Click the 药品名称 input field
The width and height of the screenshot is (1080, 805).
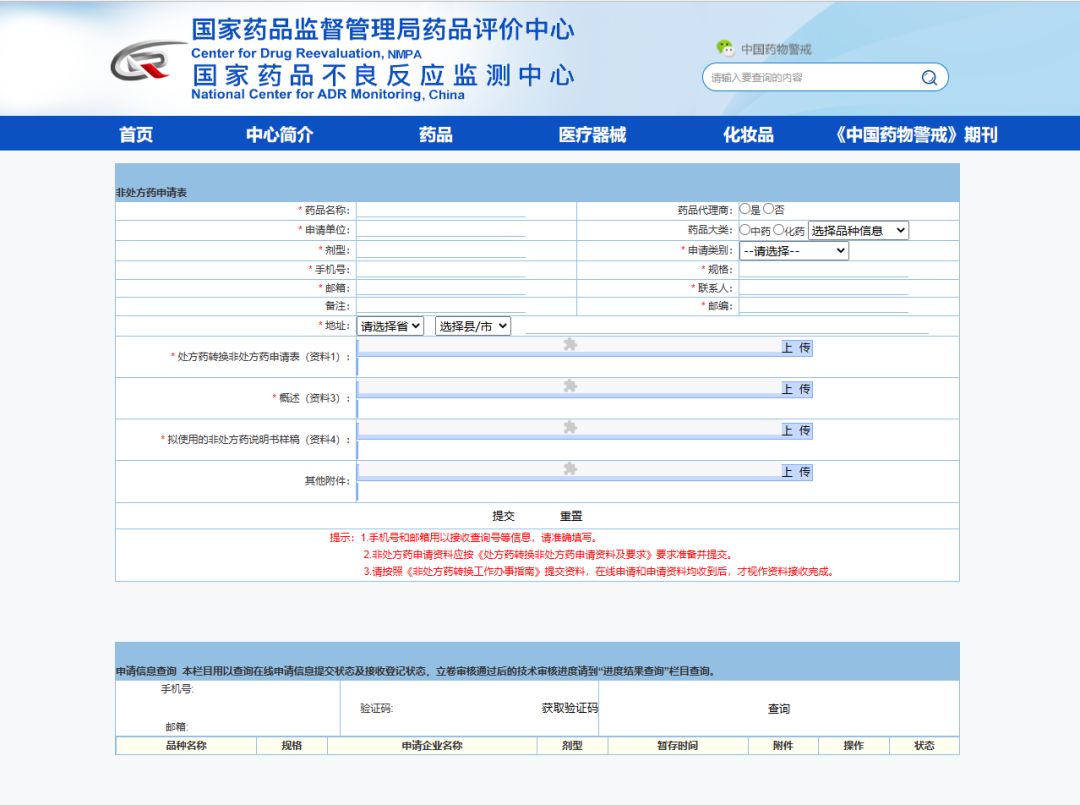pyautogui.click(x=440, y=209)
